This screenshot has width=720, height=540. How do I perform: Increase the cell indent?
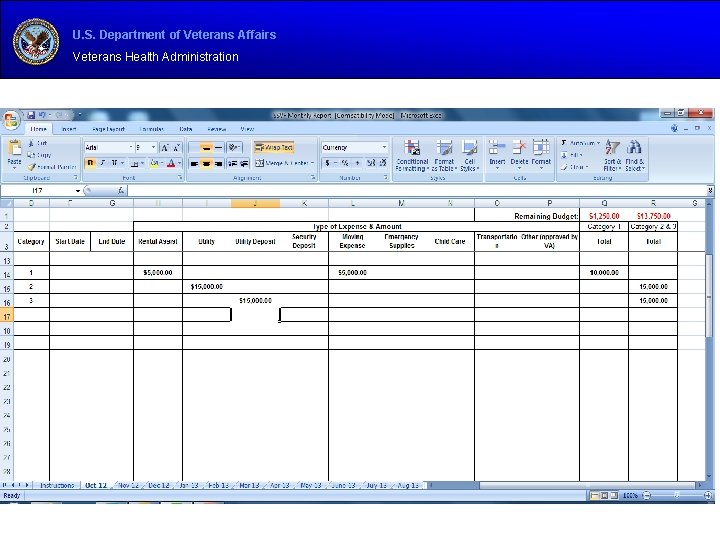click(x=244, y=163)
